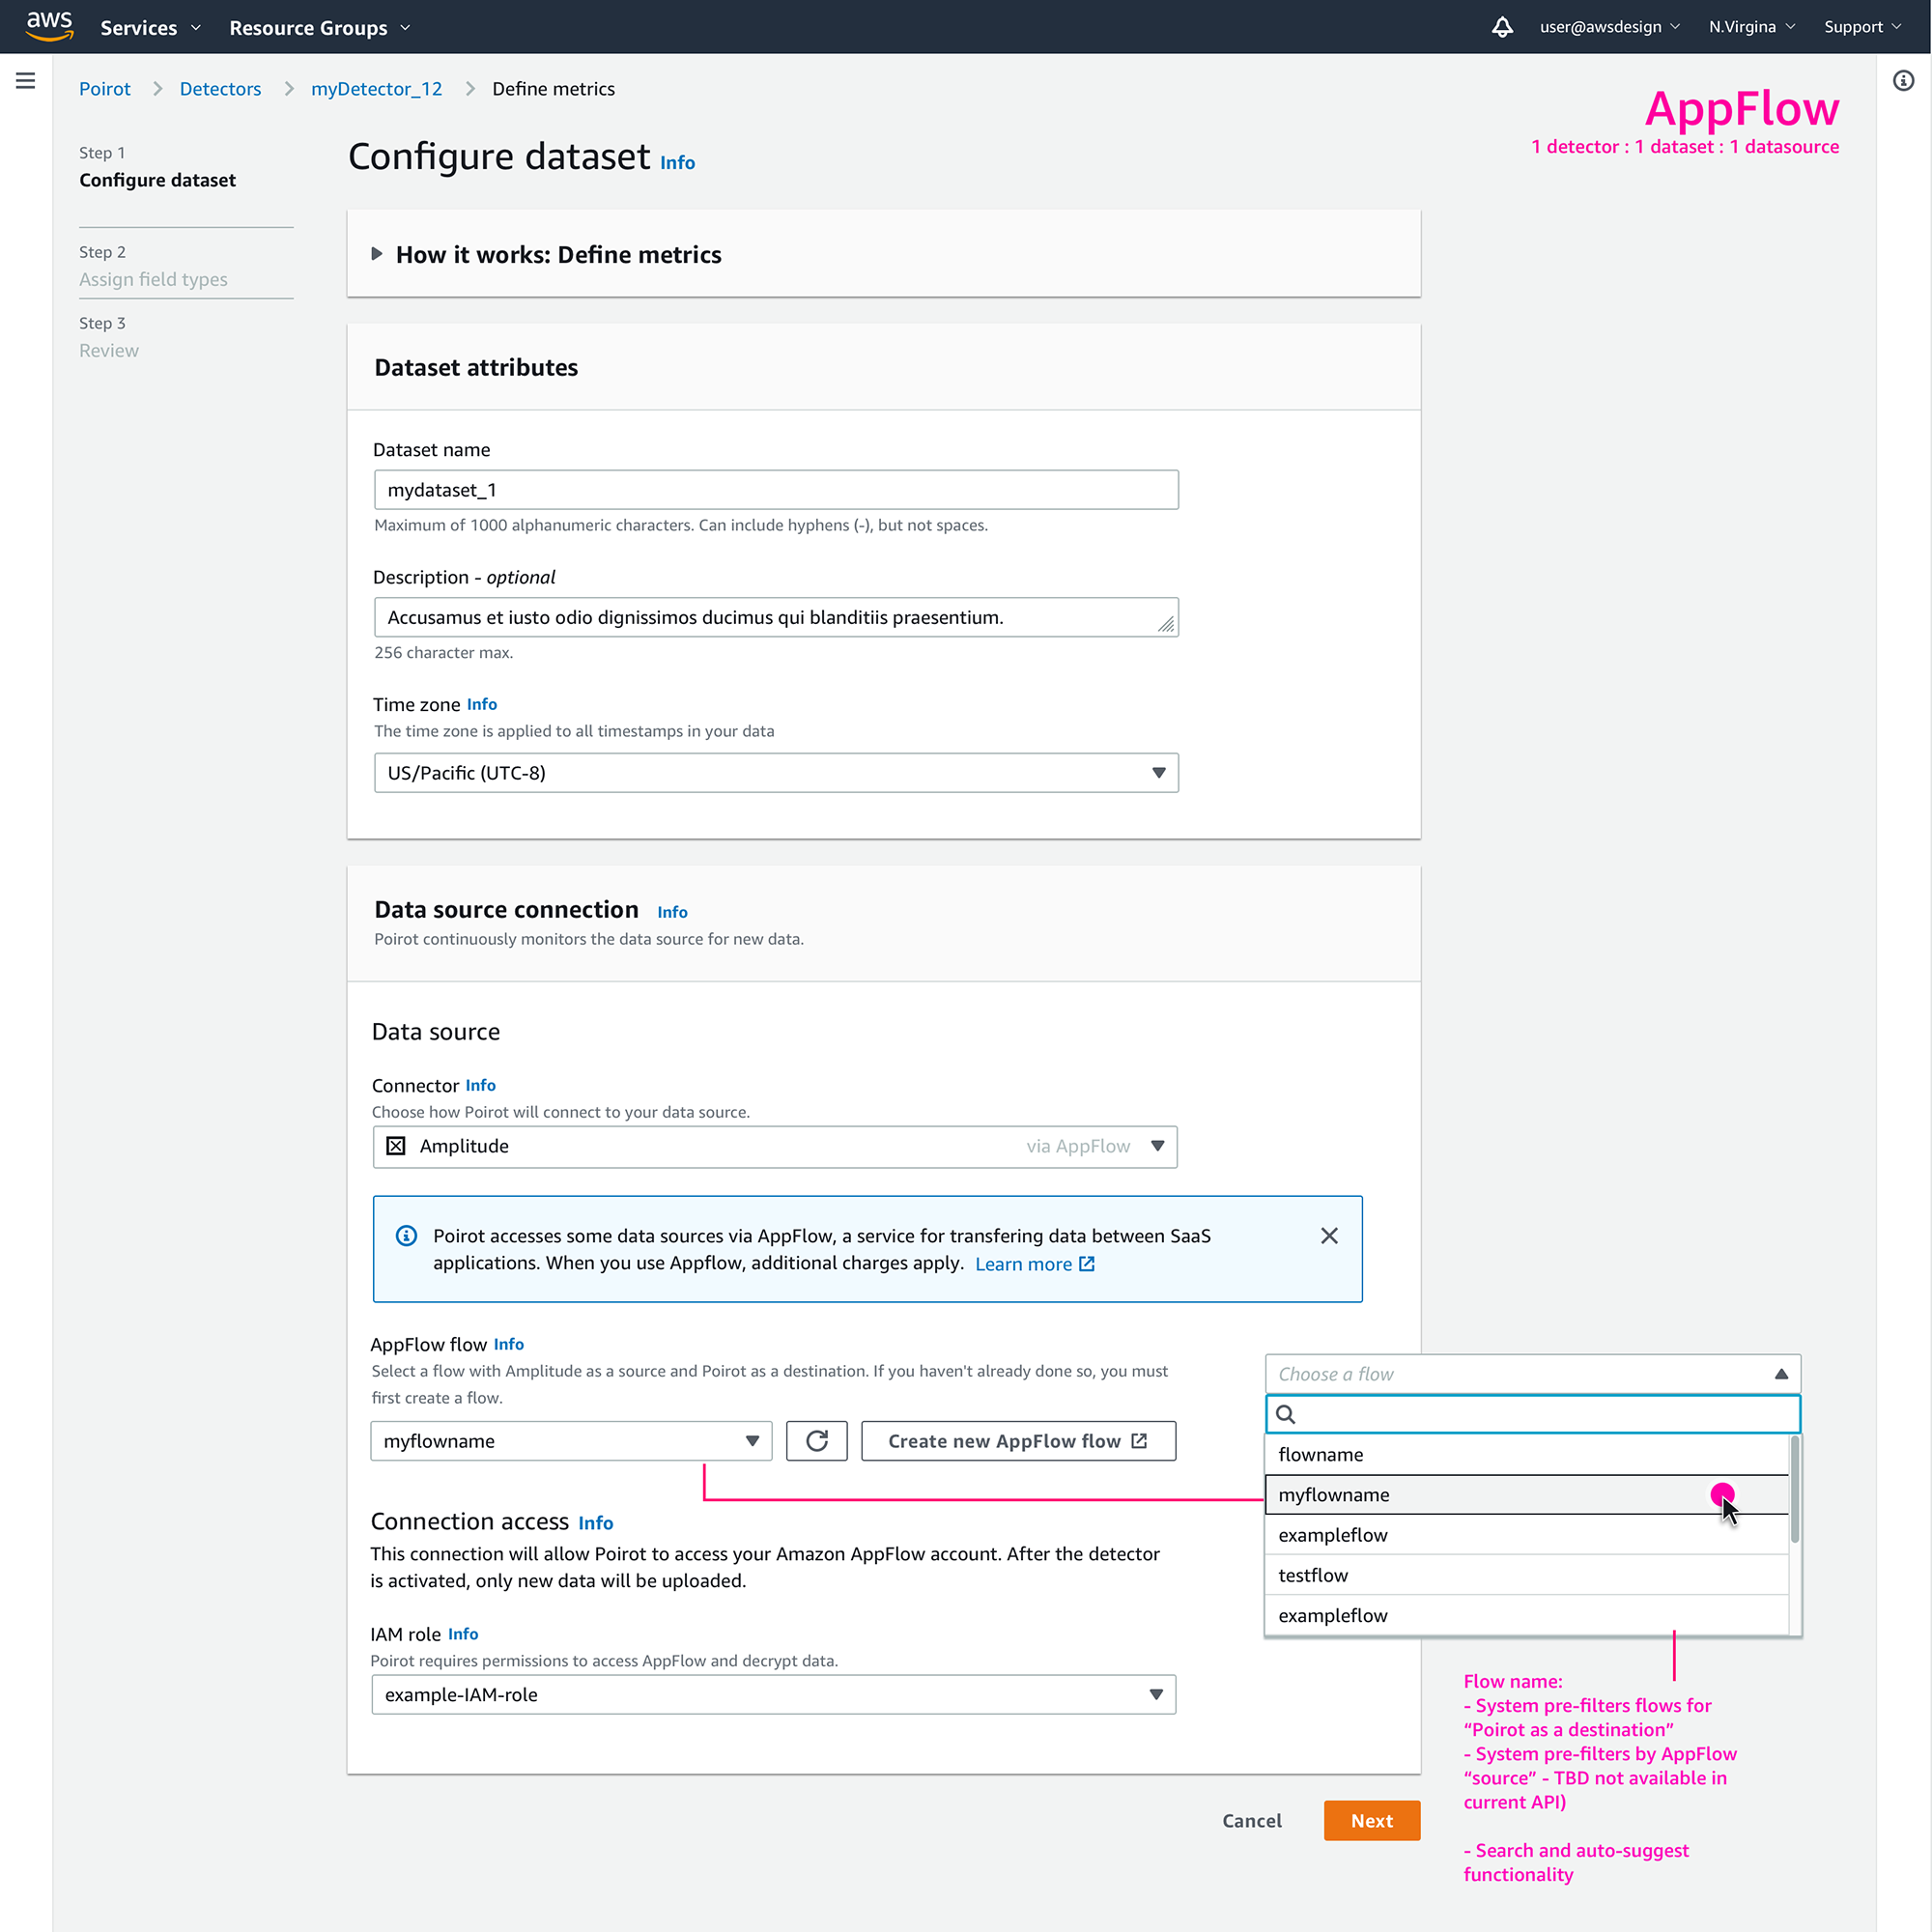This screenshot has height=1932, width=1932.
Task: Open Info next to Time zone
Action: coord(482,704)
